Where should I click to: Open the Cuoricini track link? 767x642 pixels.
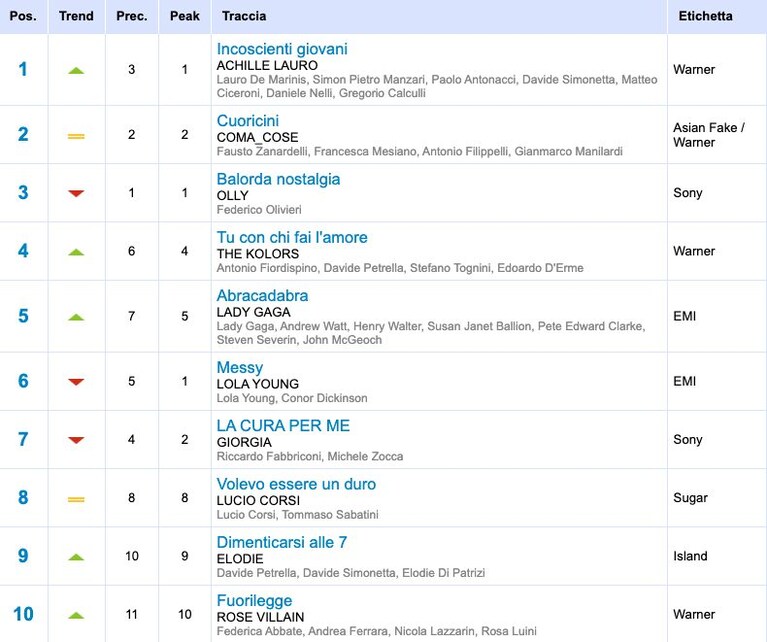248,121
